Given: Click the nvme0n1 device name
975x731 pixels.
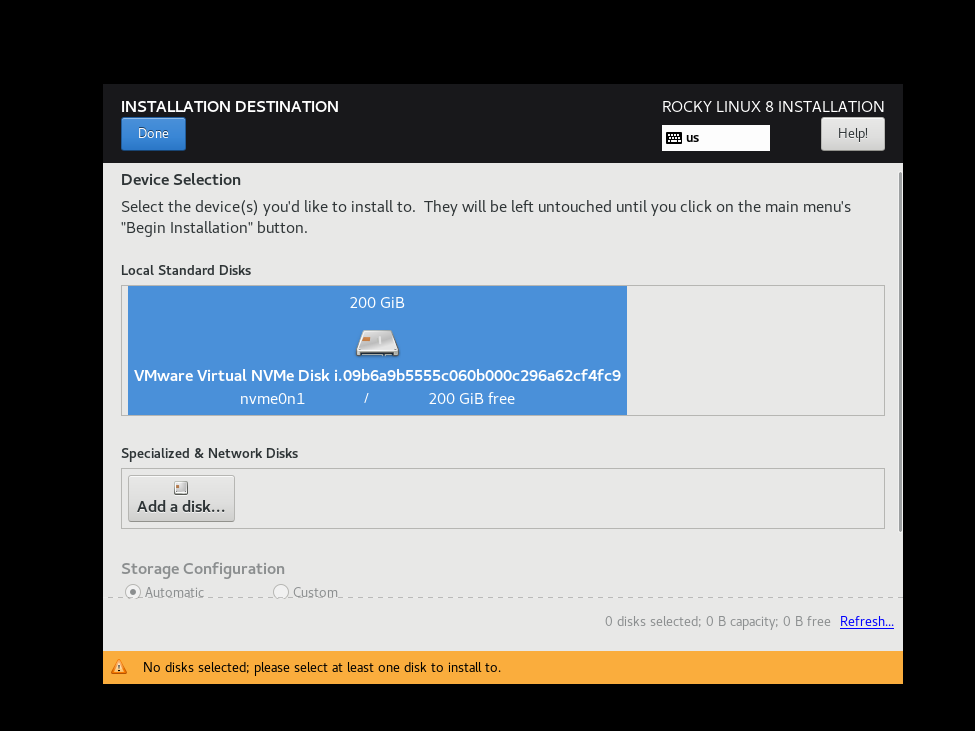Looking at the screenshot, I should (x=272, y=399).
